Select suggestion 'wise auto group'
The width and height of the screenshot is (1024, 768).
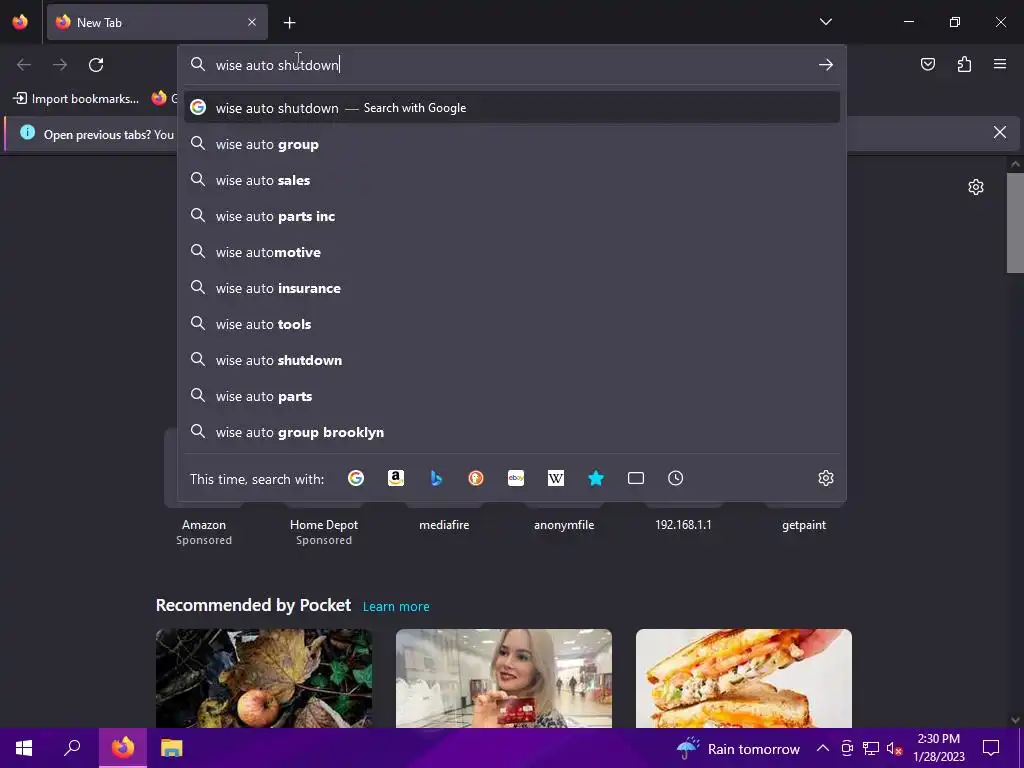pyautogui.click(x=512, y=144)
